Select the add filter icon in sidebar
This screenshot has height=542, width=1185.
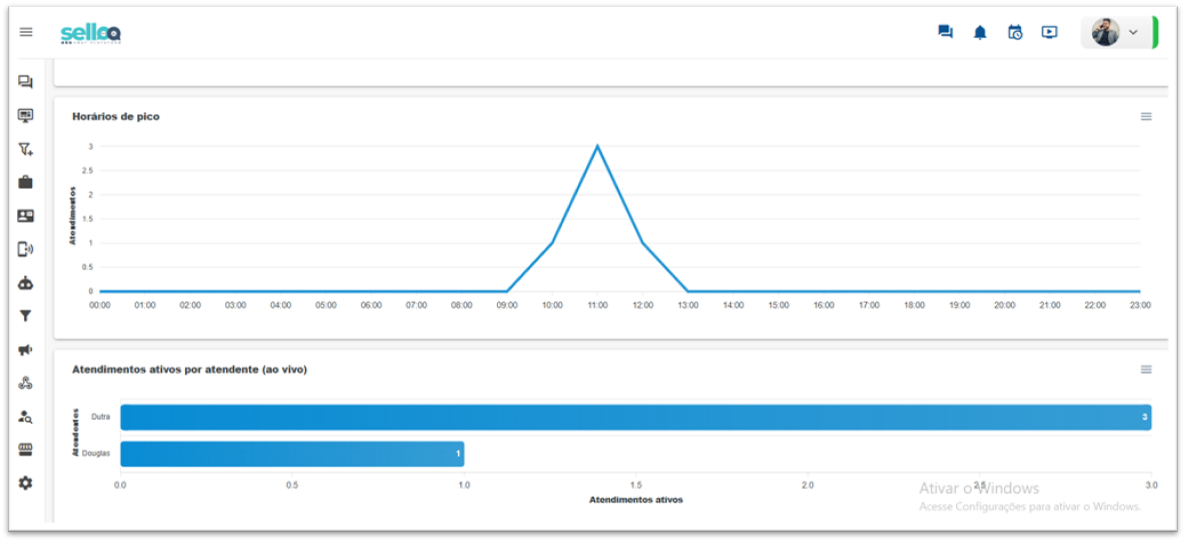26,149
